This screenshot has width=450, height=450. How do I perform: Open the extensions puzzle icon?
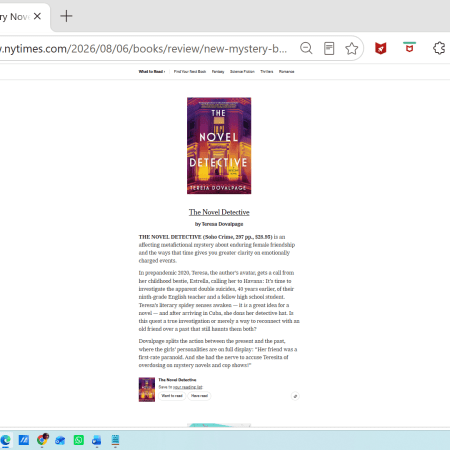[x=439, y=48]
